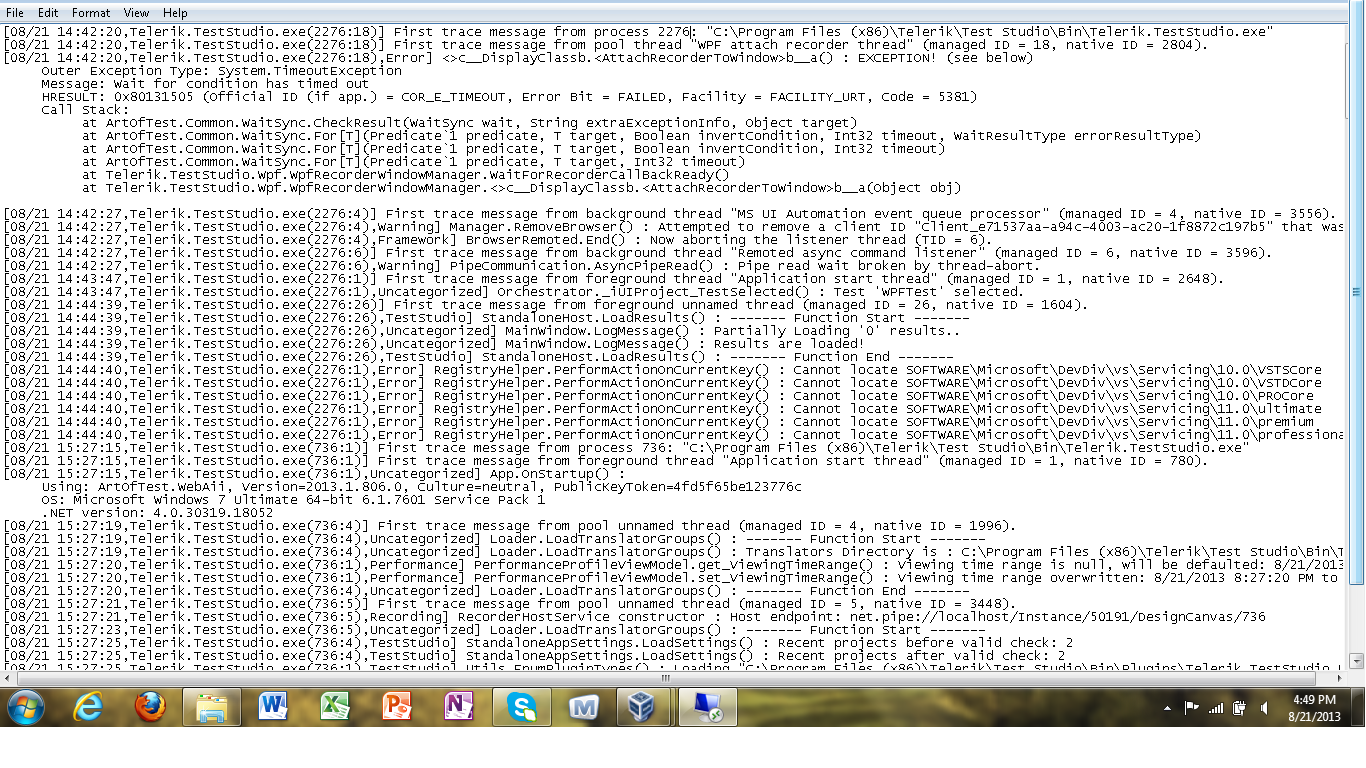Viewport: 1366px width, 768px height.
Task: Click "OS: Microsoft Windows 7 Ultimate 64-bit" line
Action: point(293,500)
